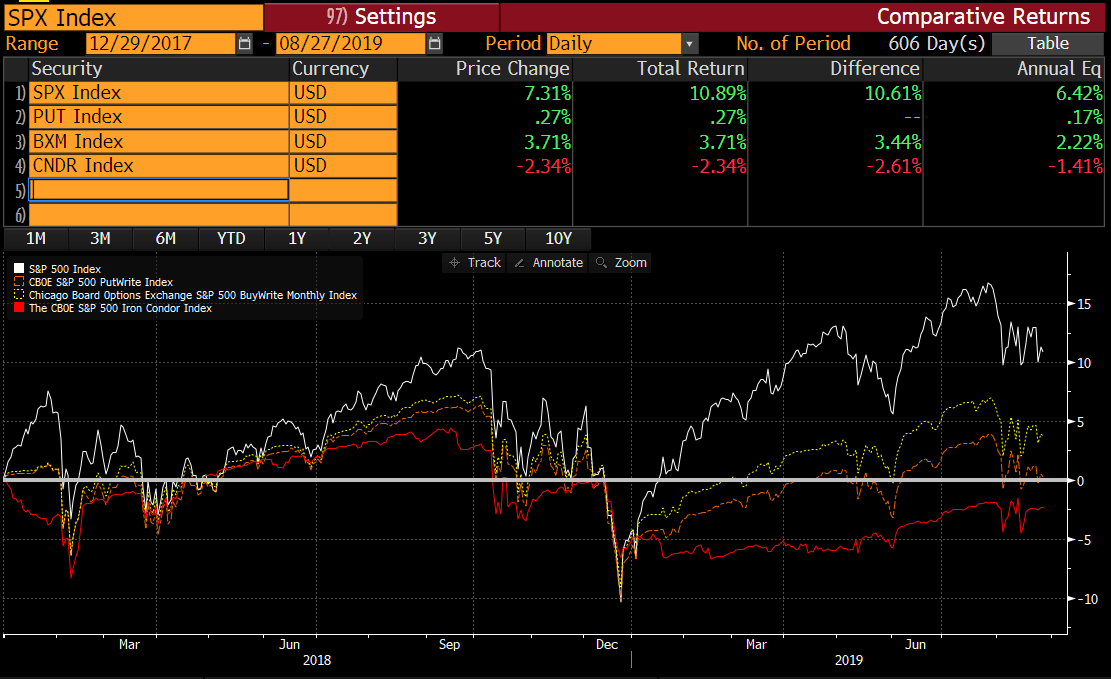Screen dimensions: 1111x679
Task: Select the Annotate pencil tool
Action: pos(547,262)
